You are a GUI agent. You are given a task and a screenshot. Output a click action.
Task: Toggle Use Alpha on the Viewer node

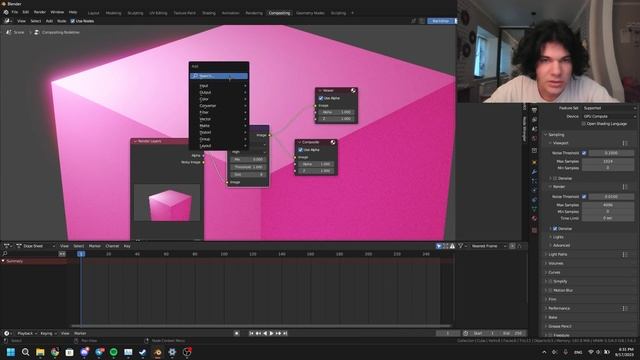[321, 98]
